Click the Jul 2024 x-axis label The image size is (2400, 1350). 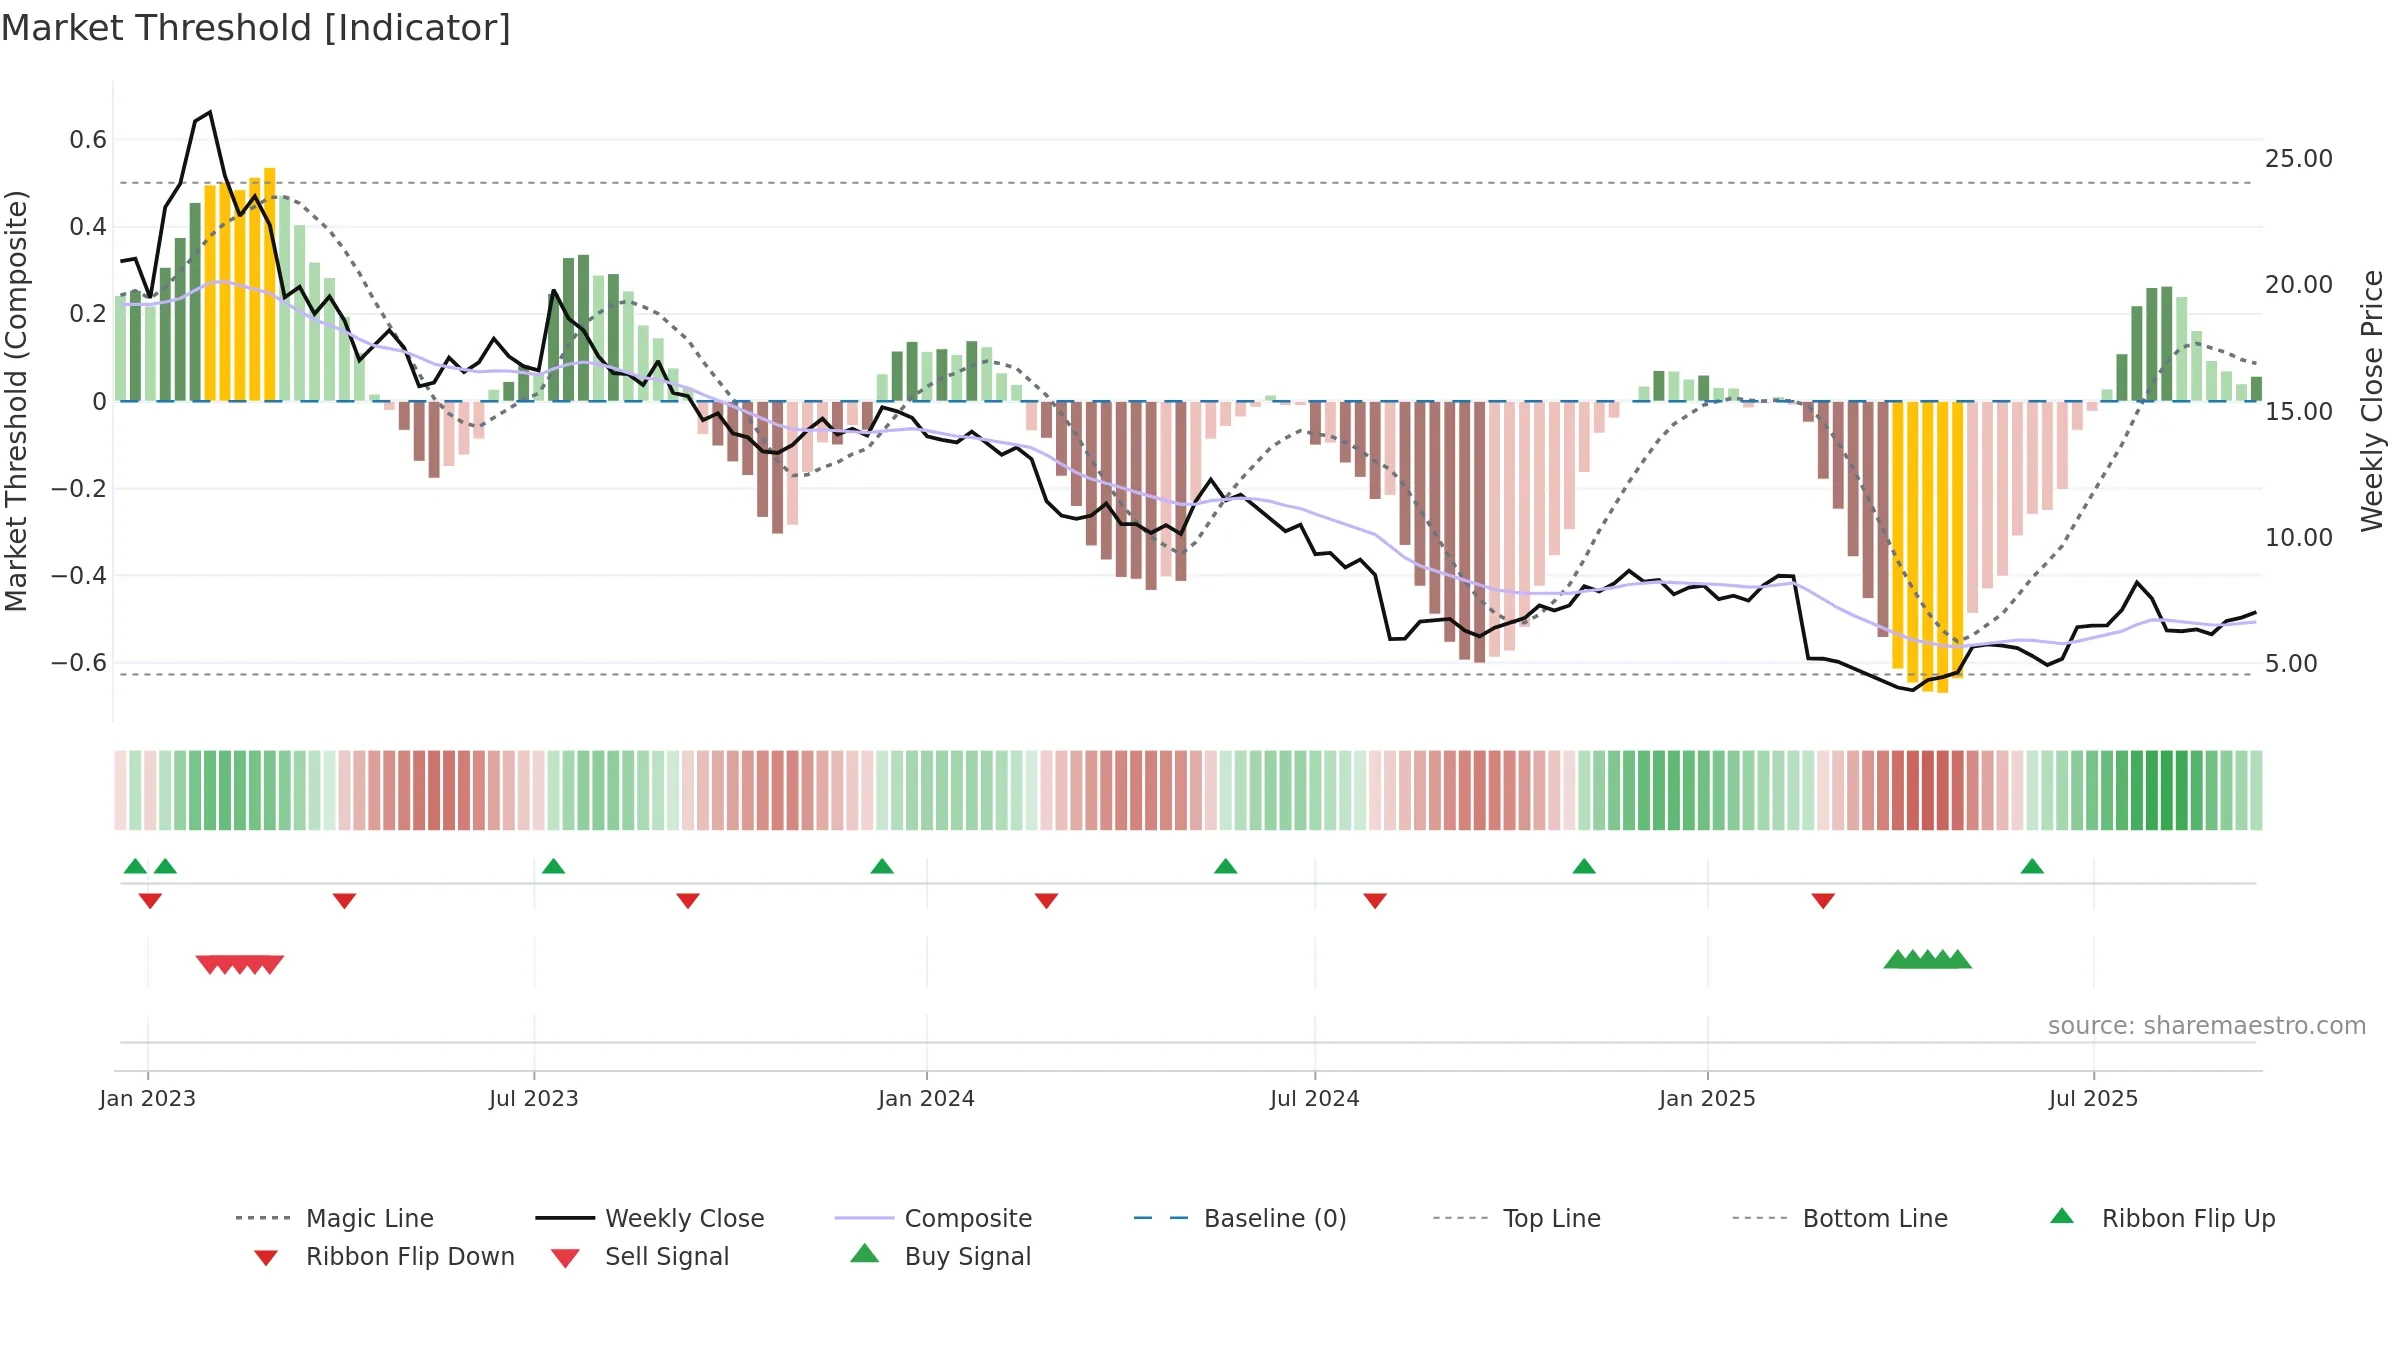point(1315,1099)
